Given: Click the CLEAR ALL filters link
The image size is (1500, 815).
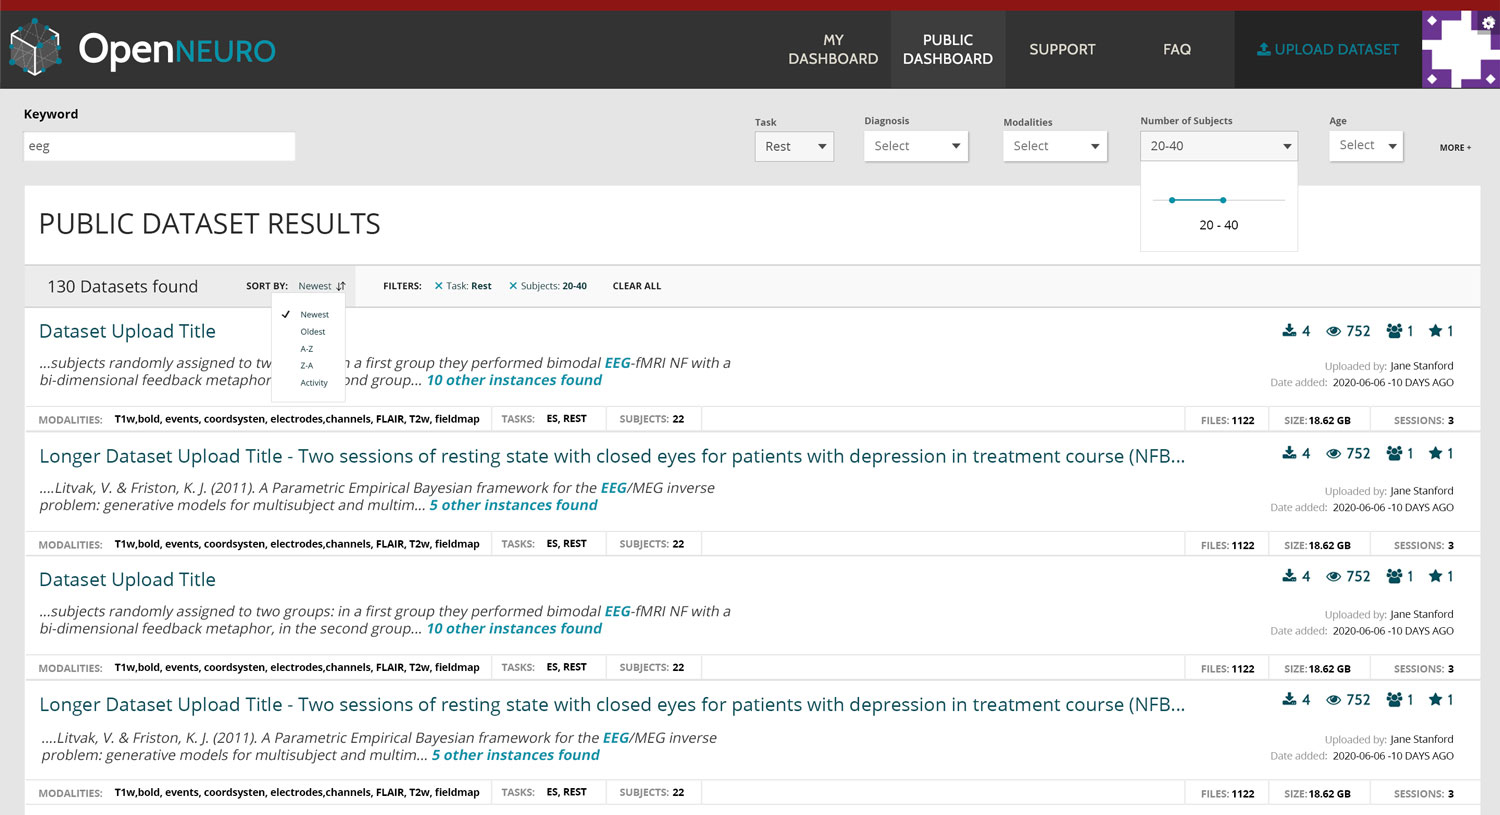Looking at the screenshot, I should coord(637,285).
